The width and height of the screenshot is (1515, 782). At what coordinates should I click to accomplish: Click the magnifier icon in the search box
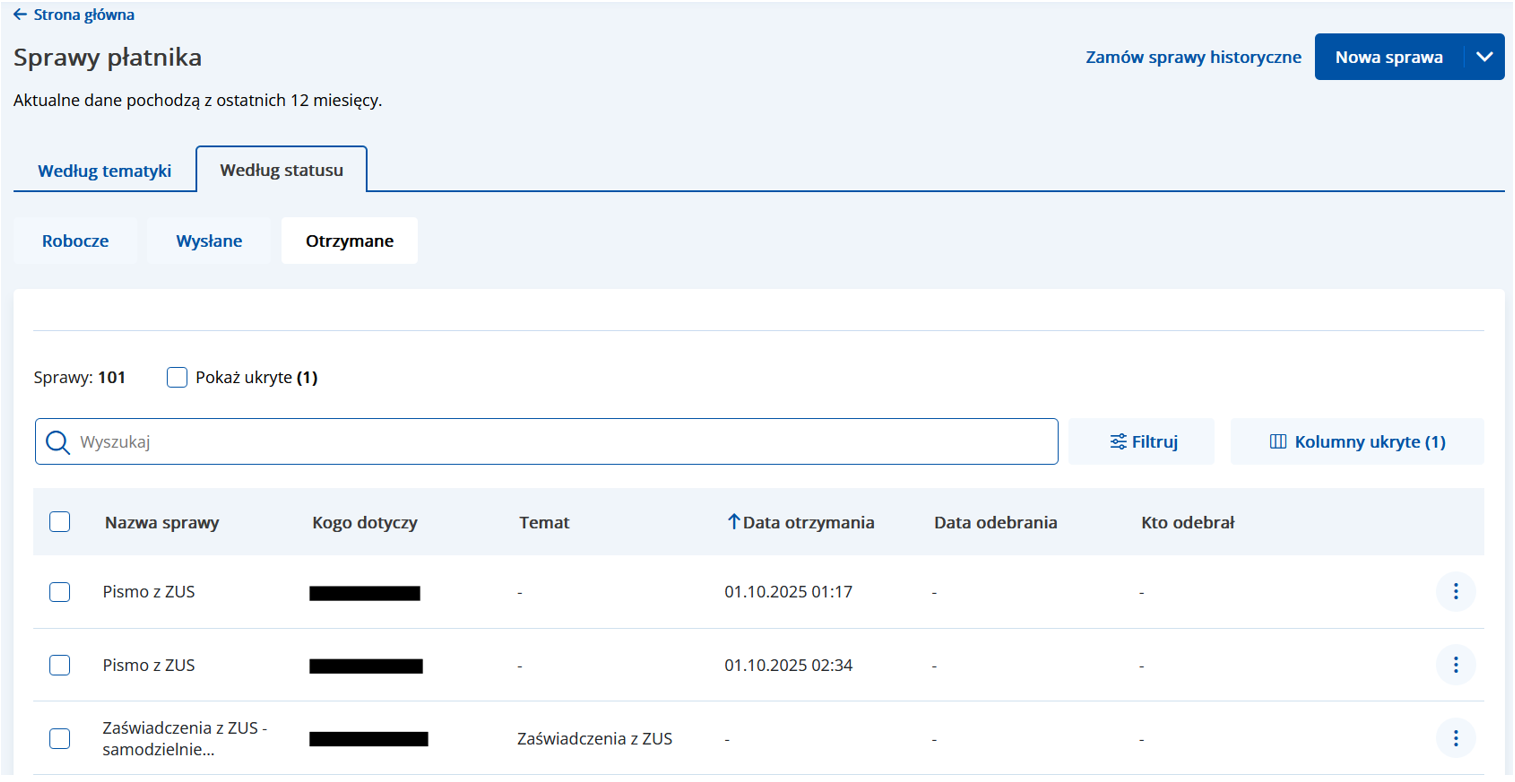coord(58,442)
